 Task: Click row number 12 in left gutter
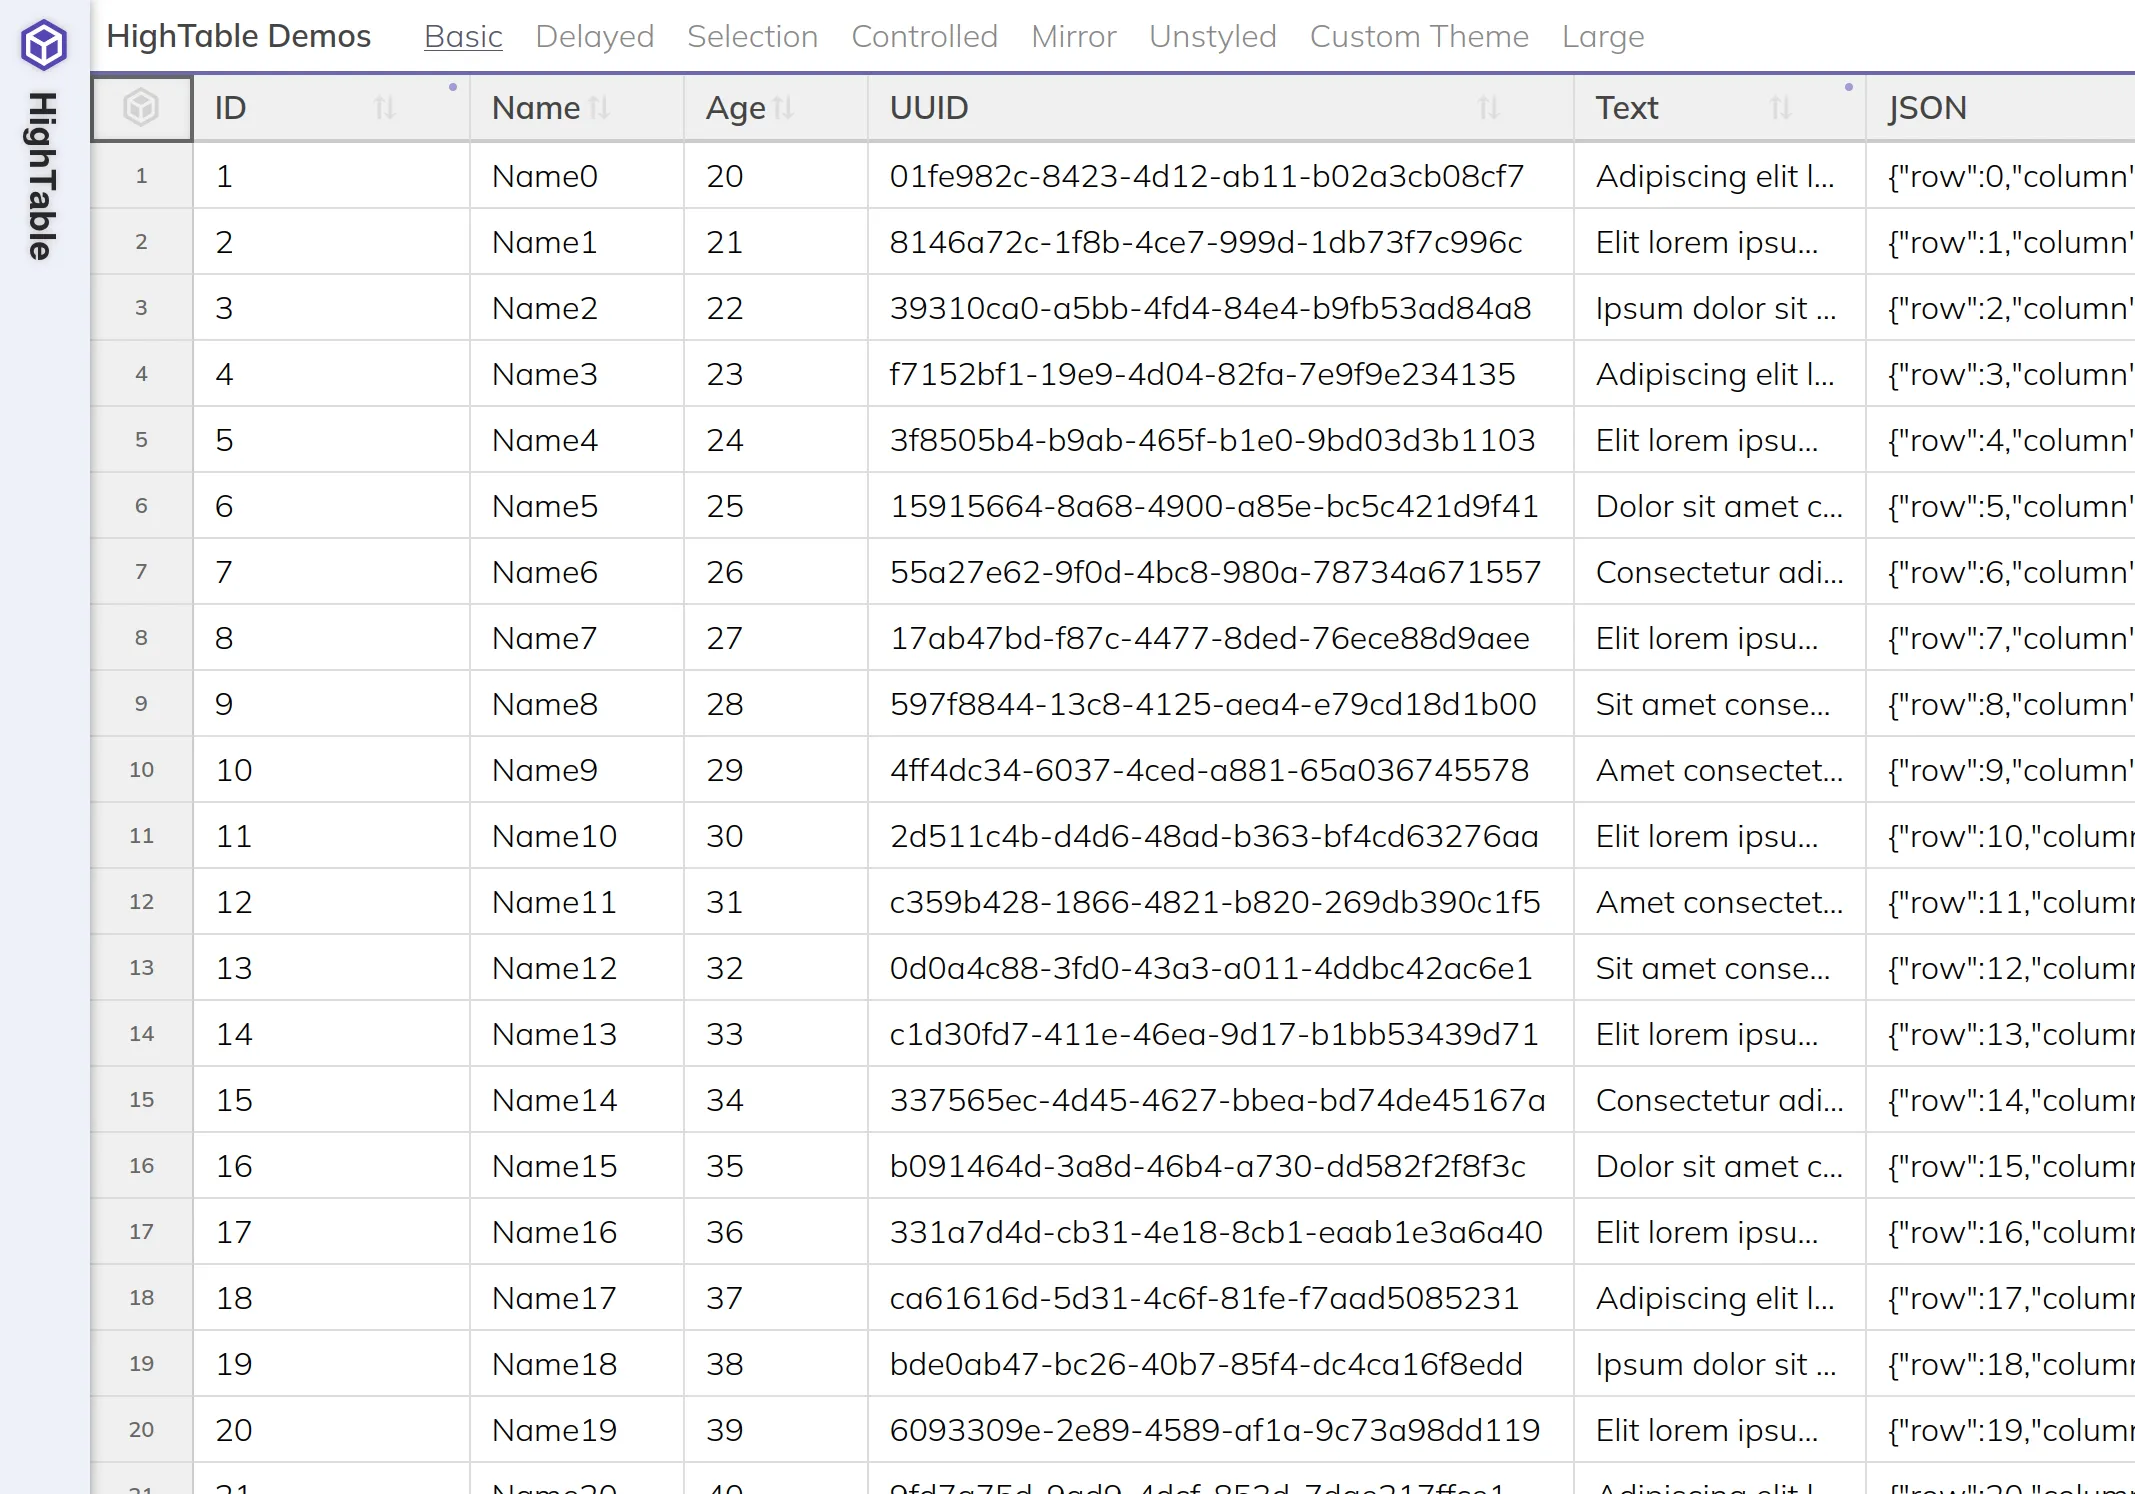point(141,902)
